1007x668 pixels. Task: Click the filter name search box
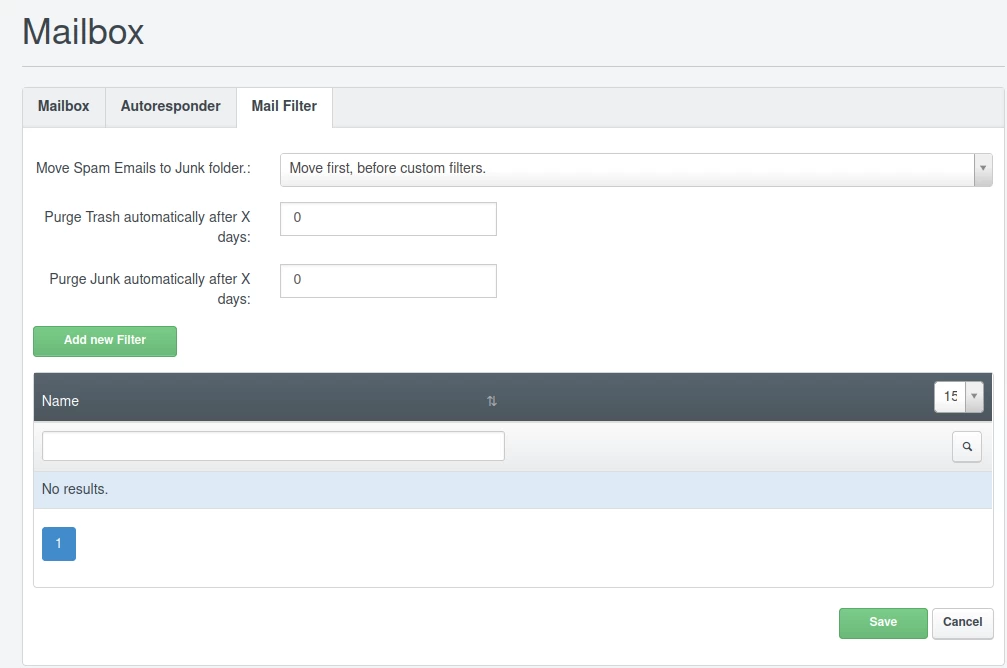pos(273,446)
